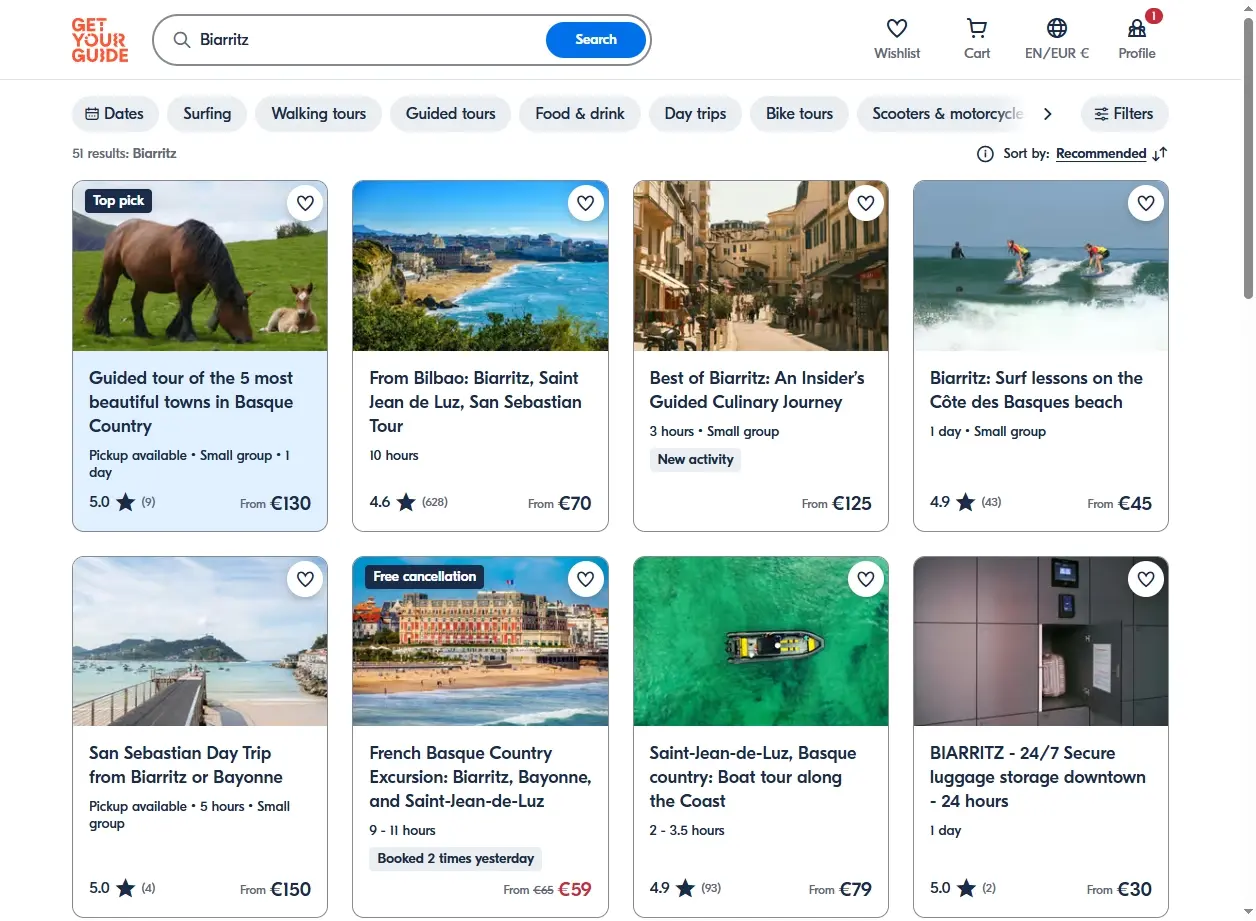Click the blue Search button
The height and width of the screenshot is (921, 1256).
pyautogui.click(x=596, y=40)
